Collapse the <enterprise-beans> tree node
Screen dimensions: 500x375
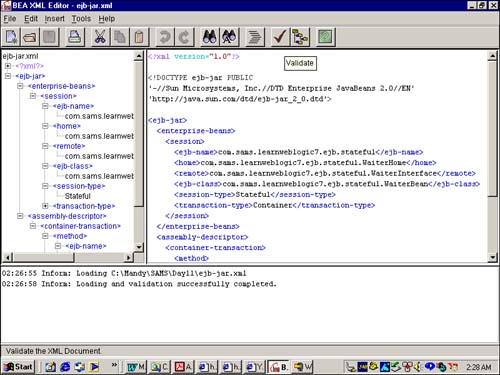[20, 86]
